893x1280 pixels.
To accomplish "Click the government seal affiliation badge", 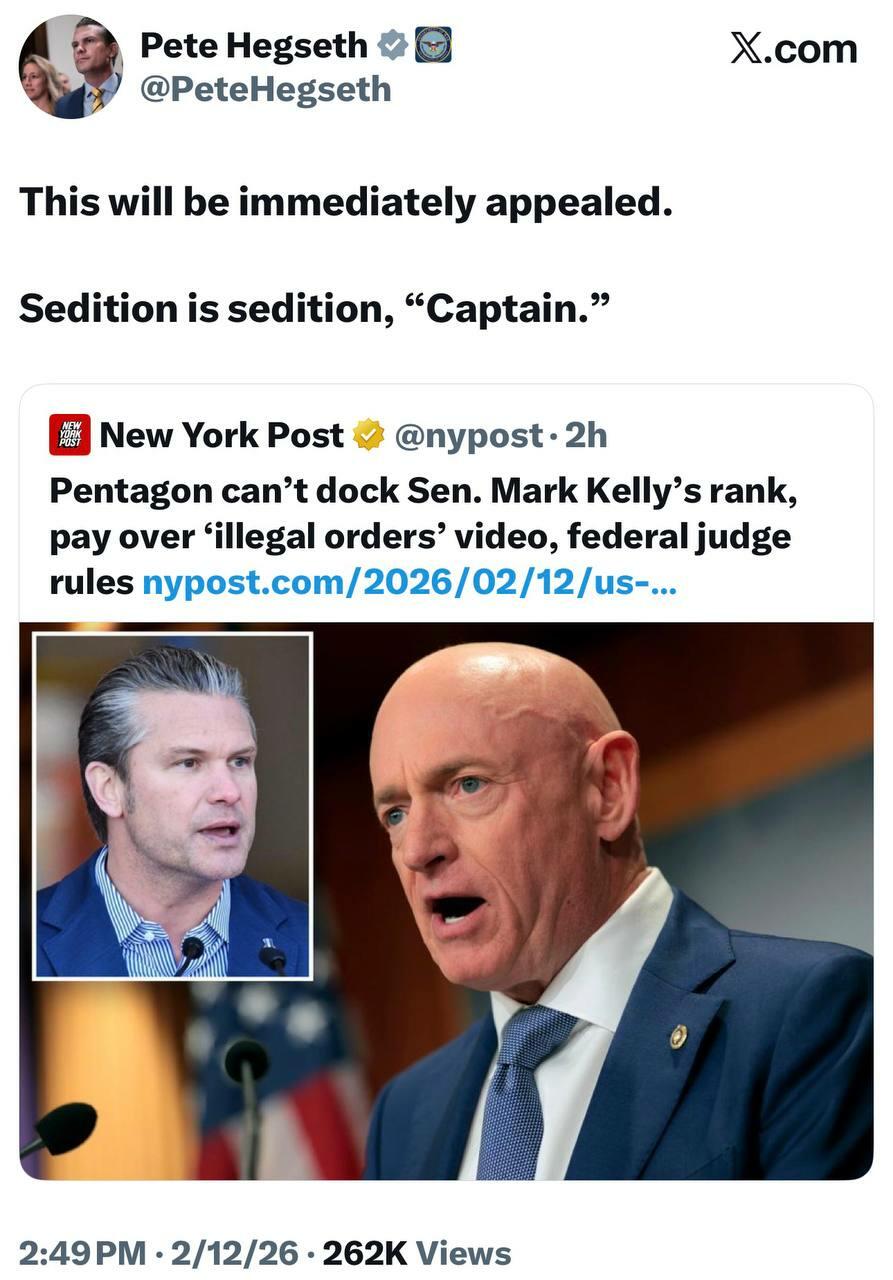I will [434, 45].
